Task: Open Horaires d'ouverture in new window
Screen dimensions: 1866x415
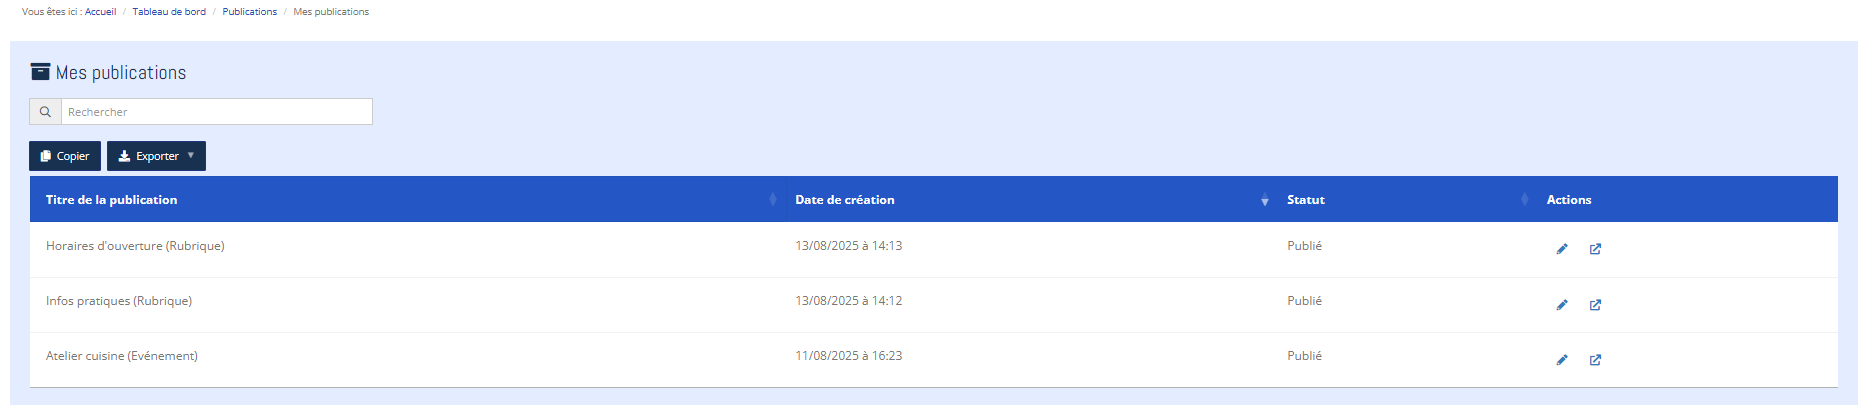Action: (x=1595, y=249)
